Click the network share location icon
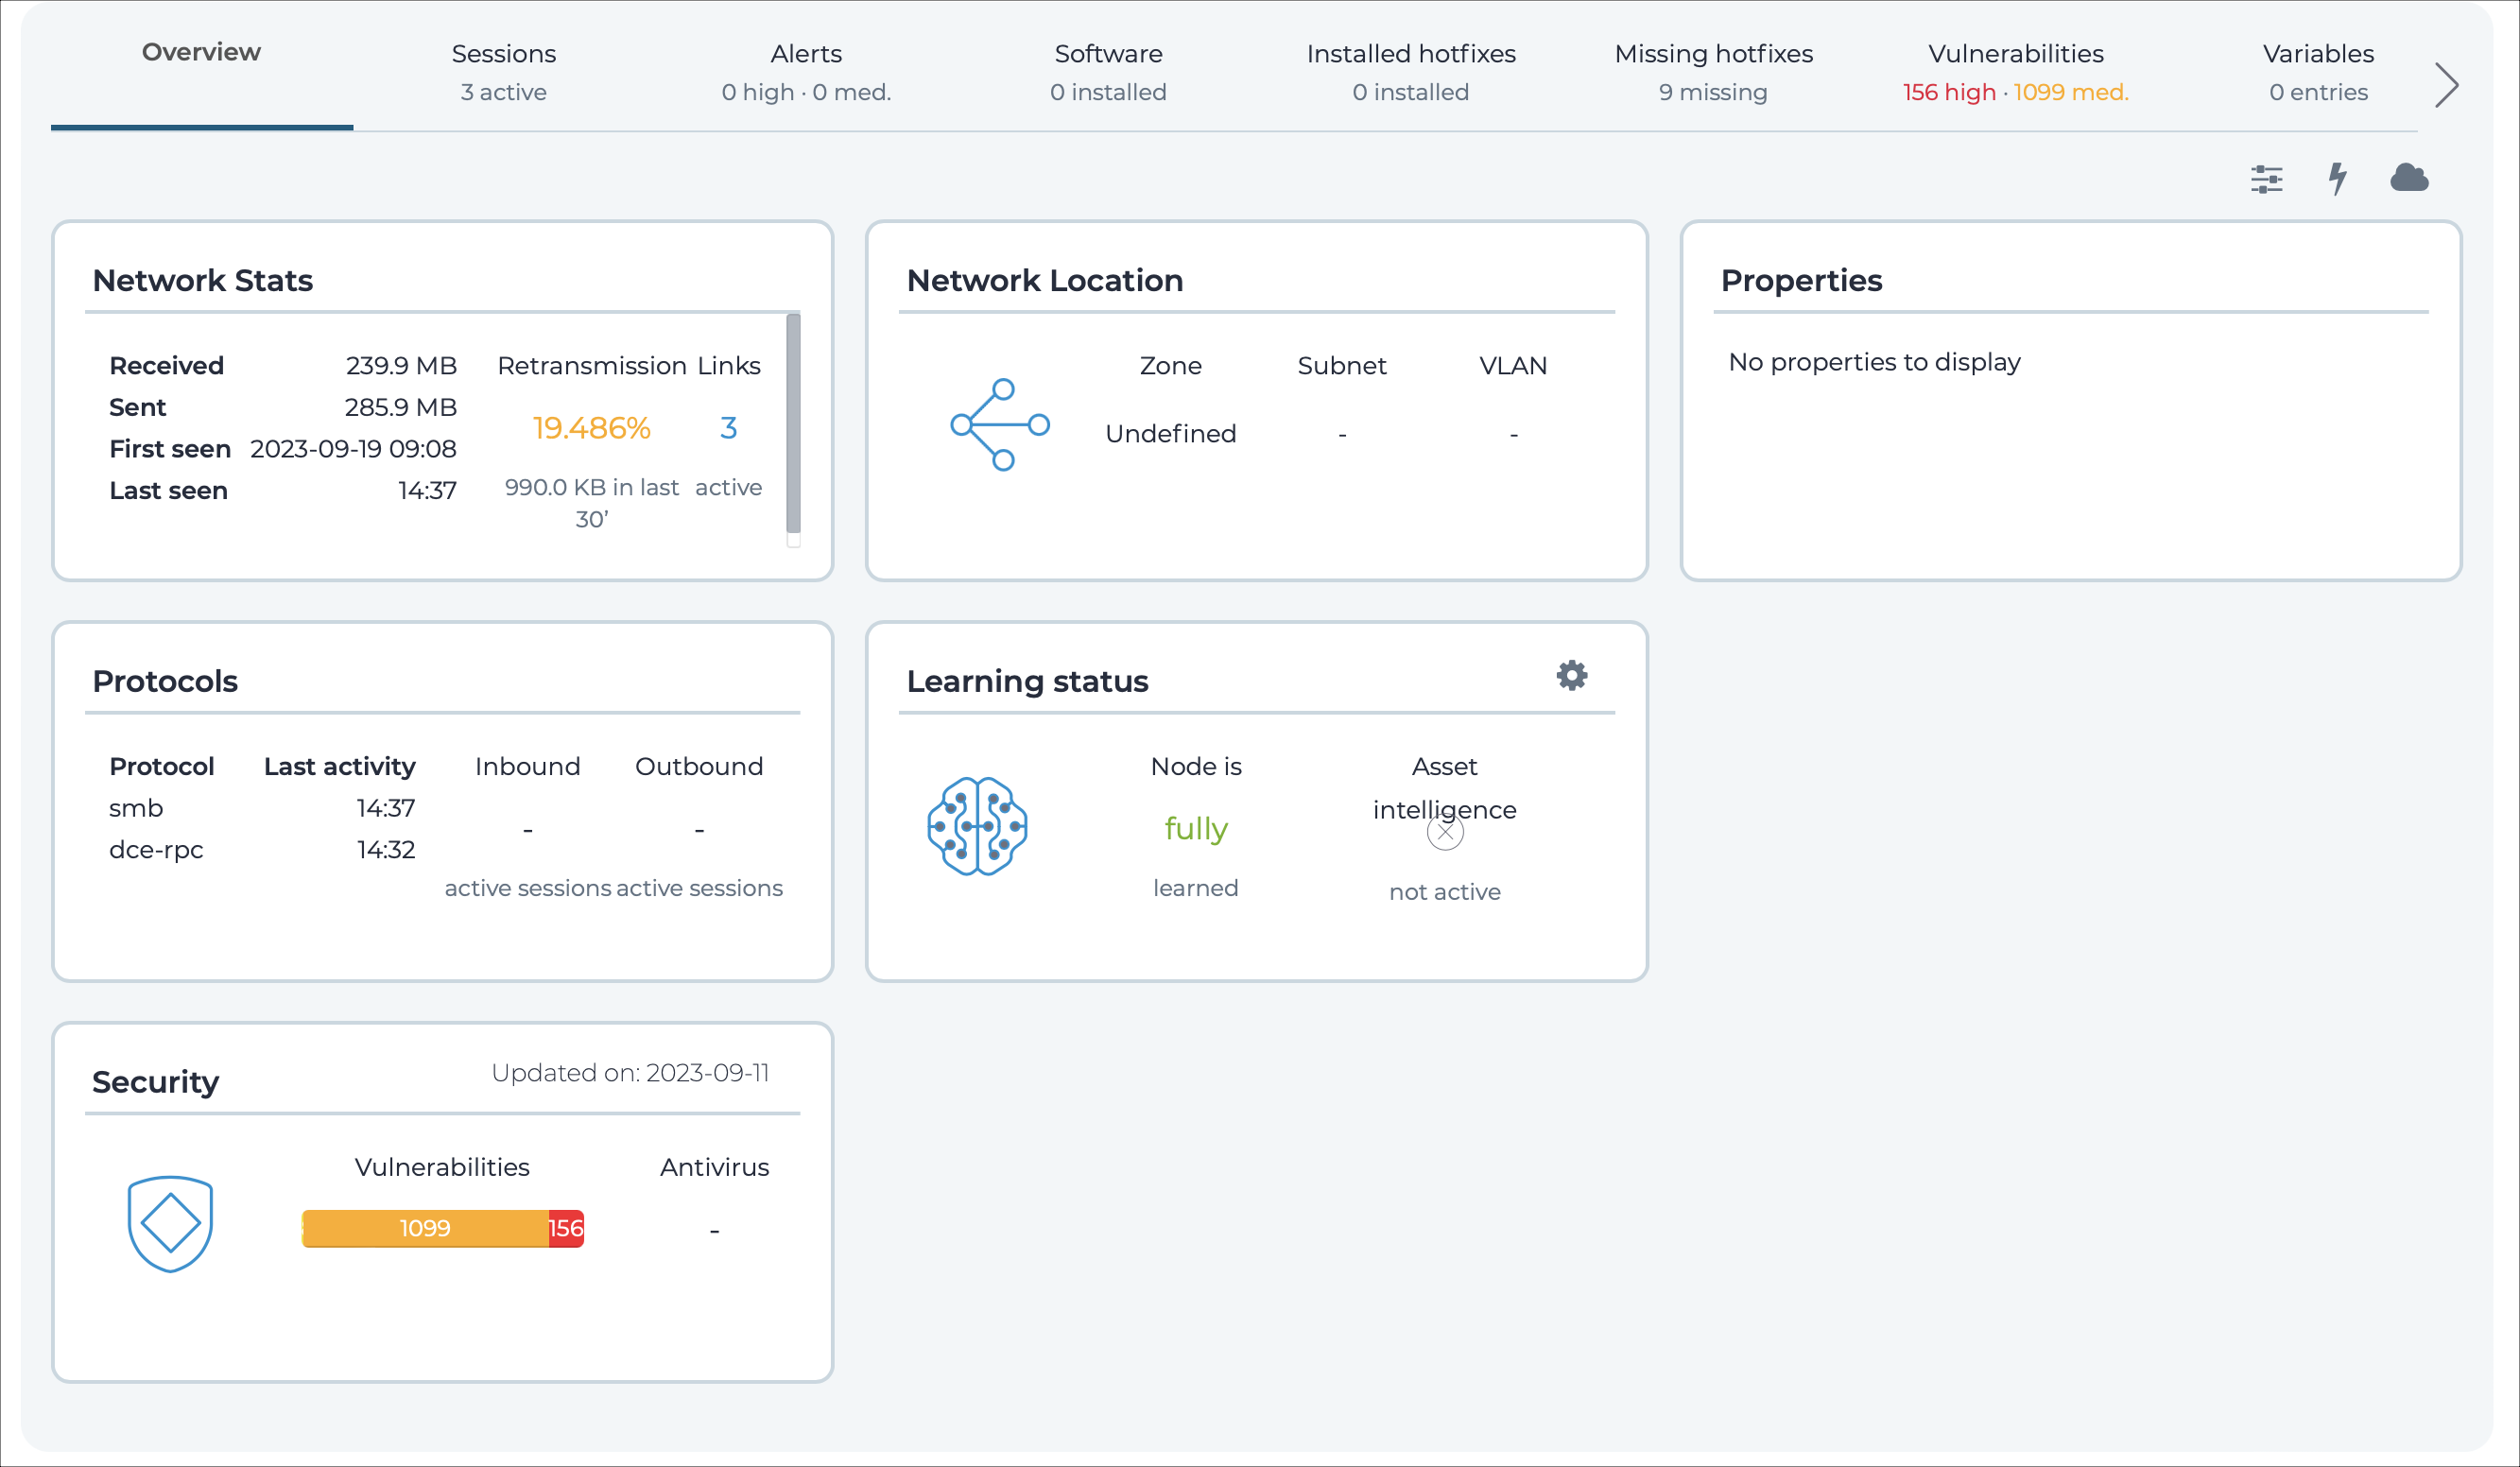This screenshot has width=2520, height=1467. [999, 425]
